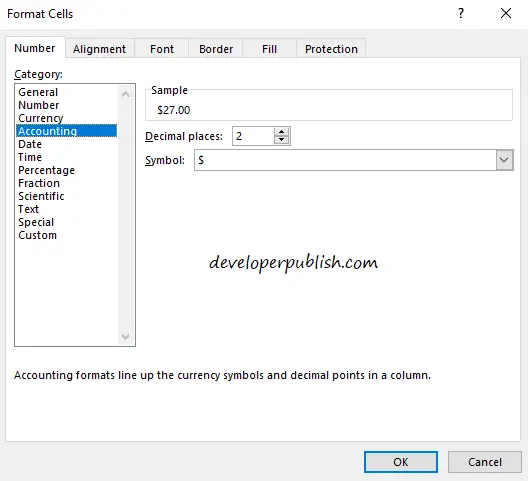Open the Font tab
Image resolution: width=528 pixels, height=481 pixels.
coord(162,49)
